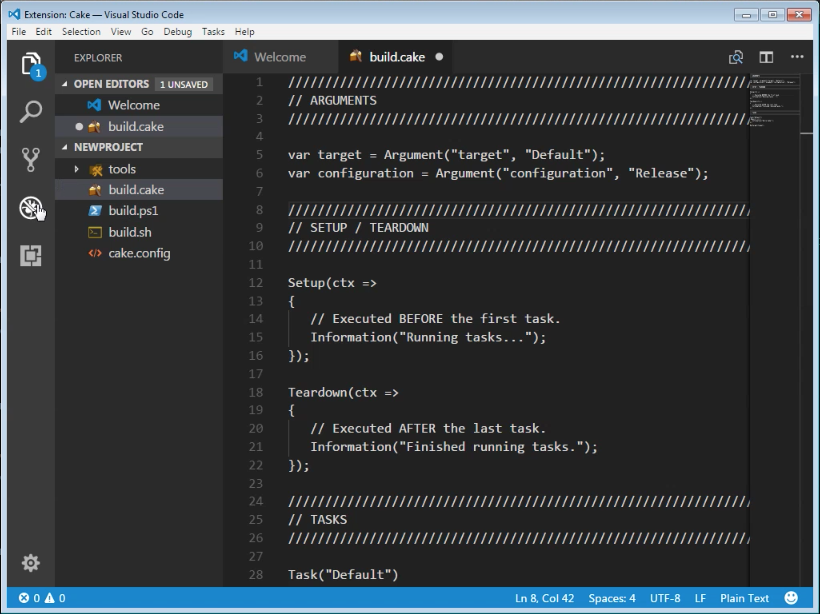Image resolution: width=820 pixels, height=614 pixels.
Task: Open build.sh in the file tree
Action: click(x=139, y=232)
